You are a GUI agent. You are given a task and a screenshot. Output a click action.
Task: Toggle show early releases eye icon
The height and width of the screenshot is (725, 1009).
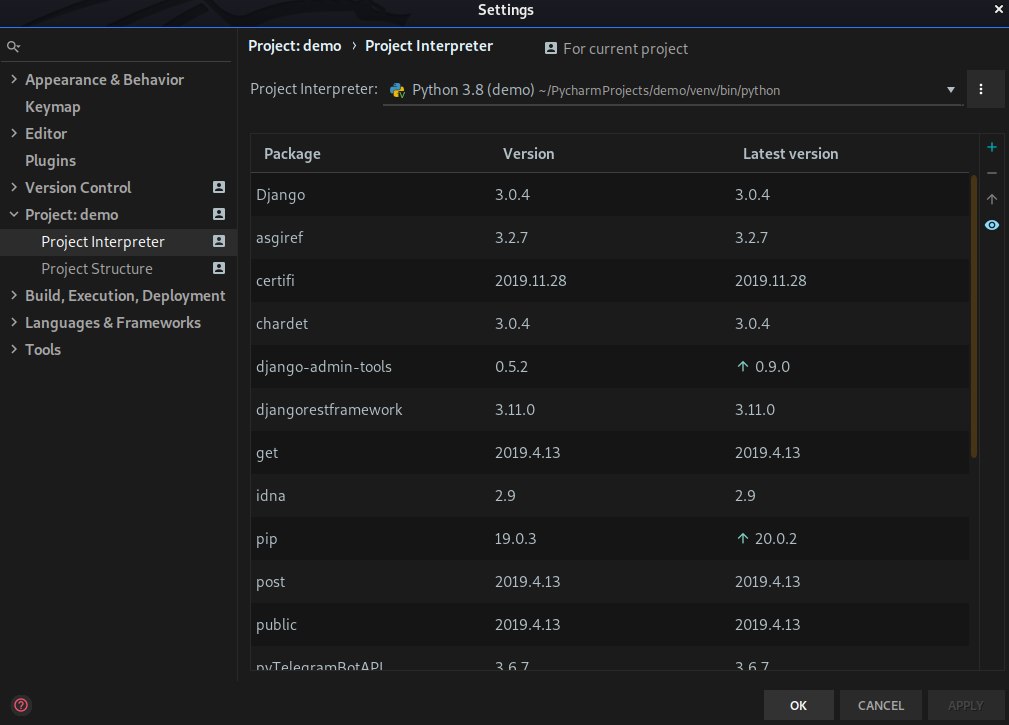(992, 225)
